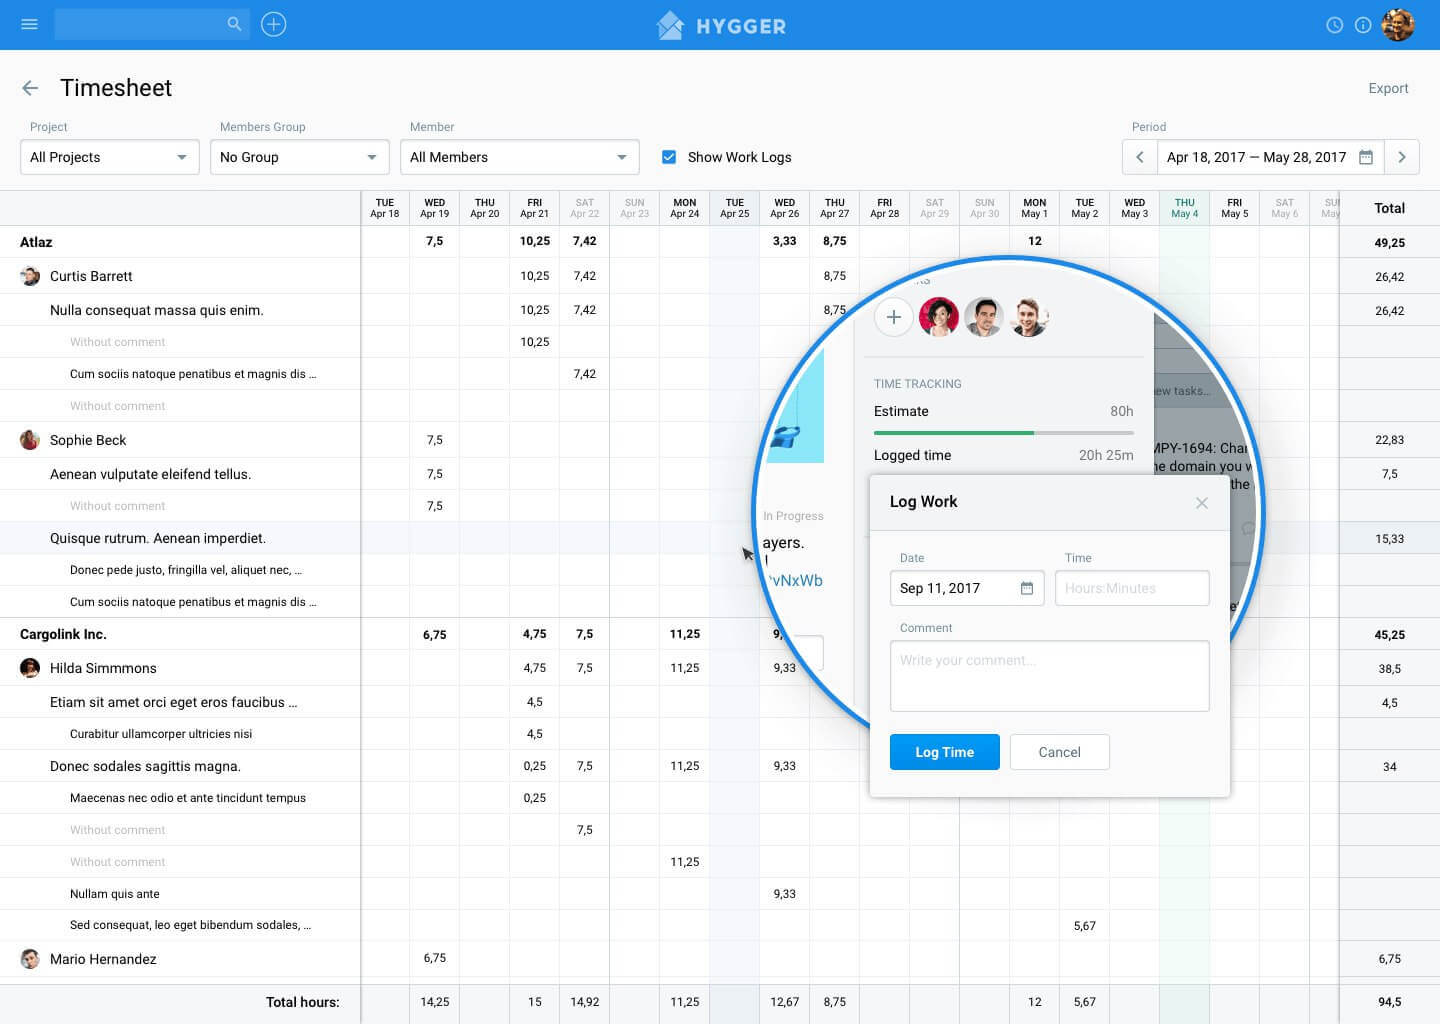Click the Export link
Screen dimensions: 1440x1024
click(x=1388, y=88)
